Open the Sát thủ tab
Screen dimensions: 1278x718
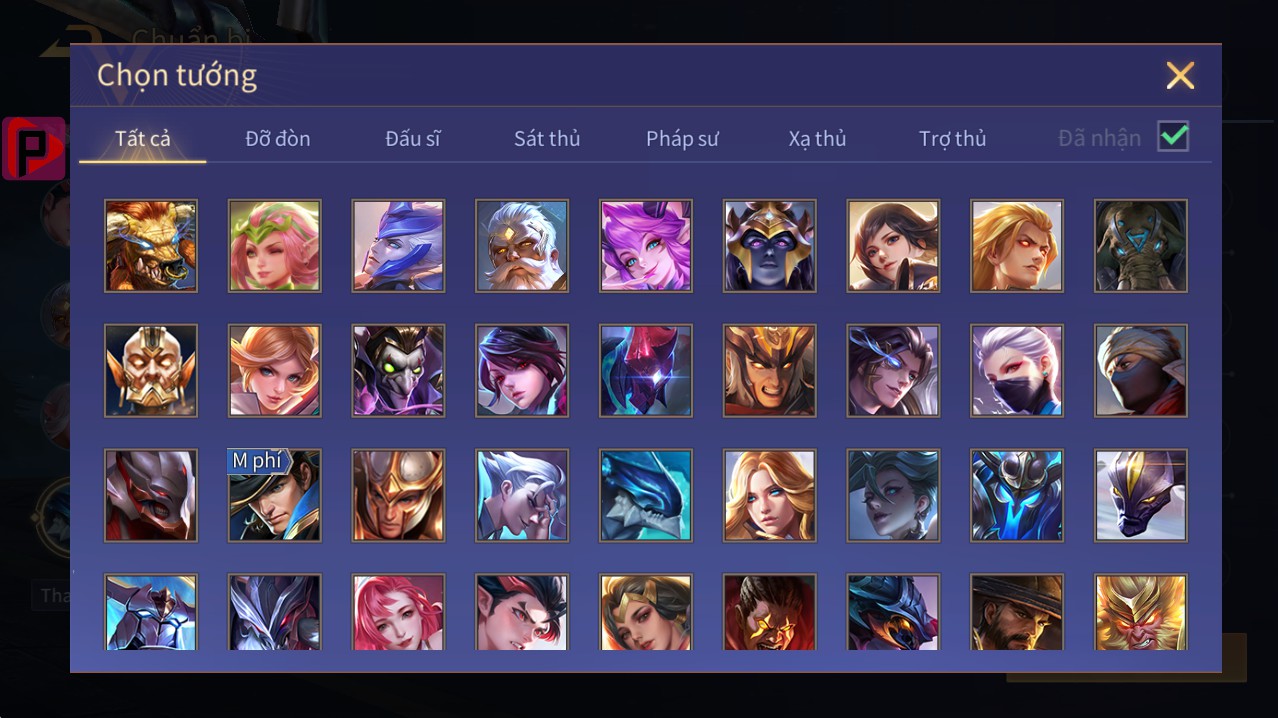click(547, 139)
